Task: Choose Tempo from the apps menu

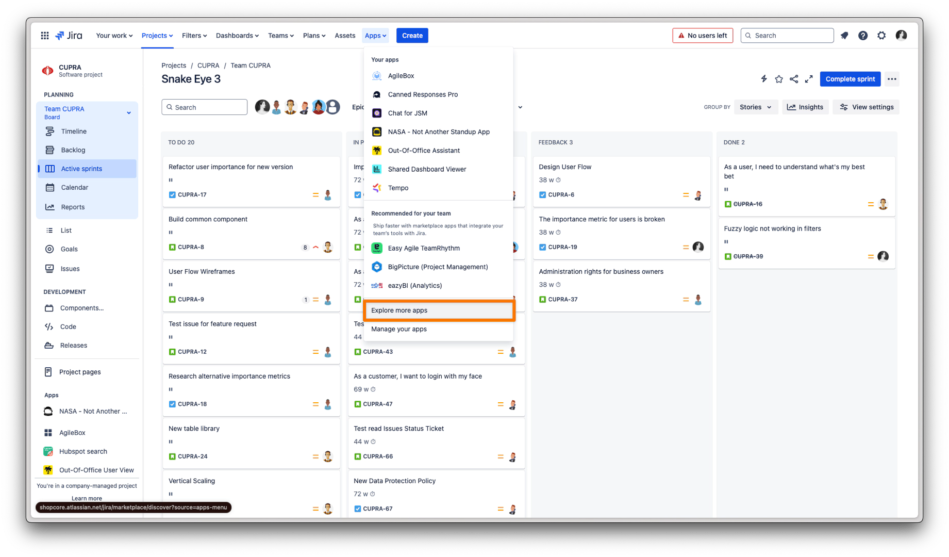Action: [x=399, y=188]
